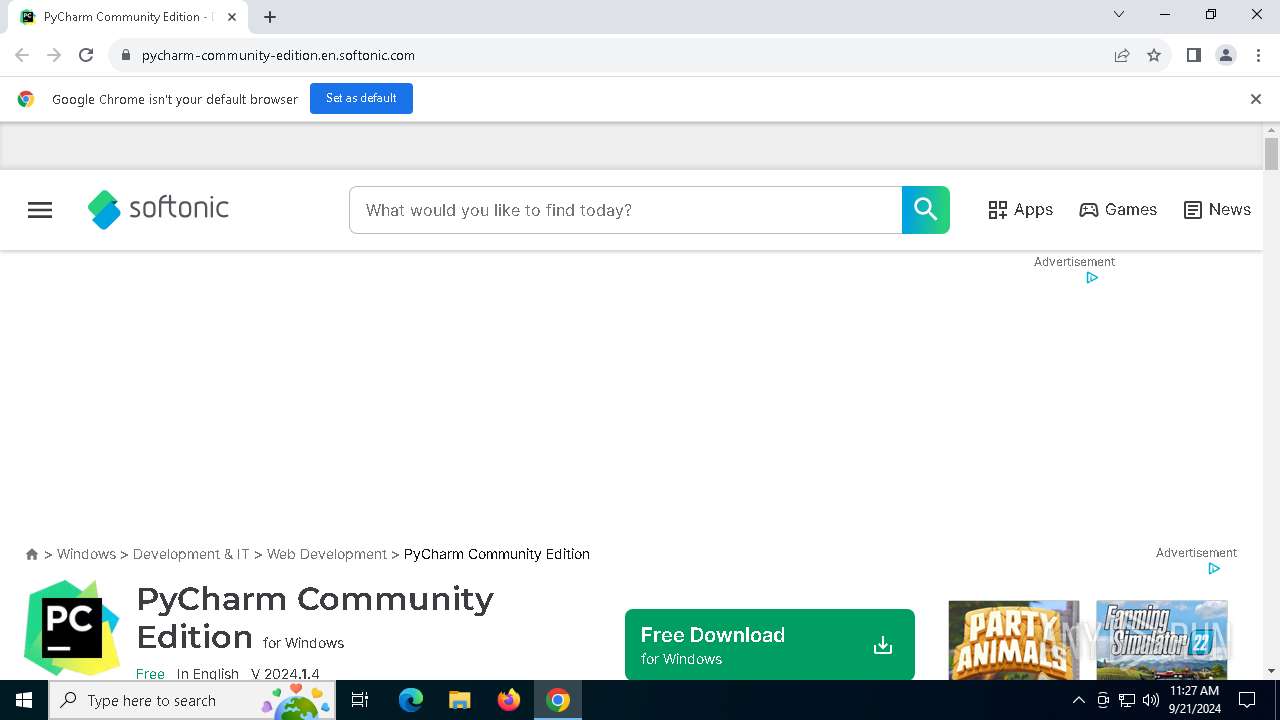Open the News section
The image size is (1280, 720).
[x=1217, y=210]
